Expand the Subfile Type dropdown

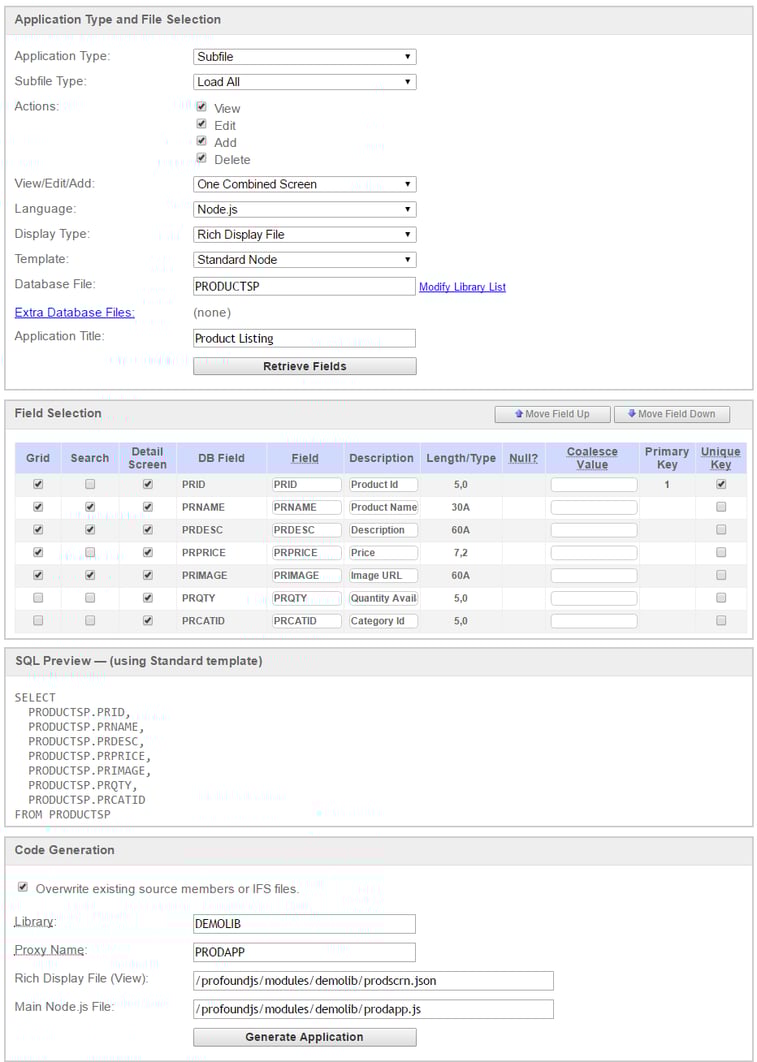[305, 82]
